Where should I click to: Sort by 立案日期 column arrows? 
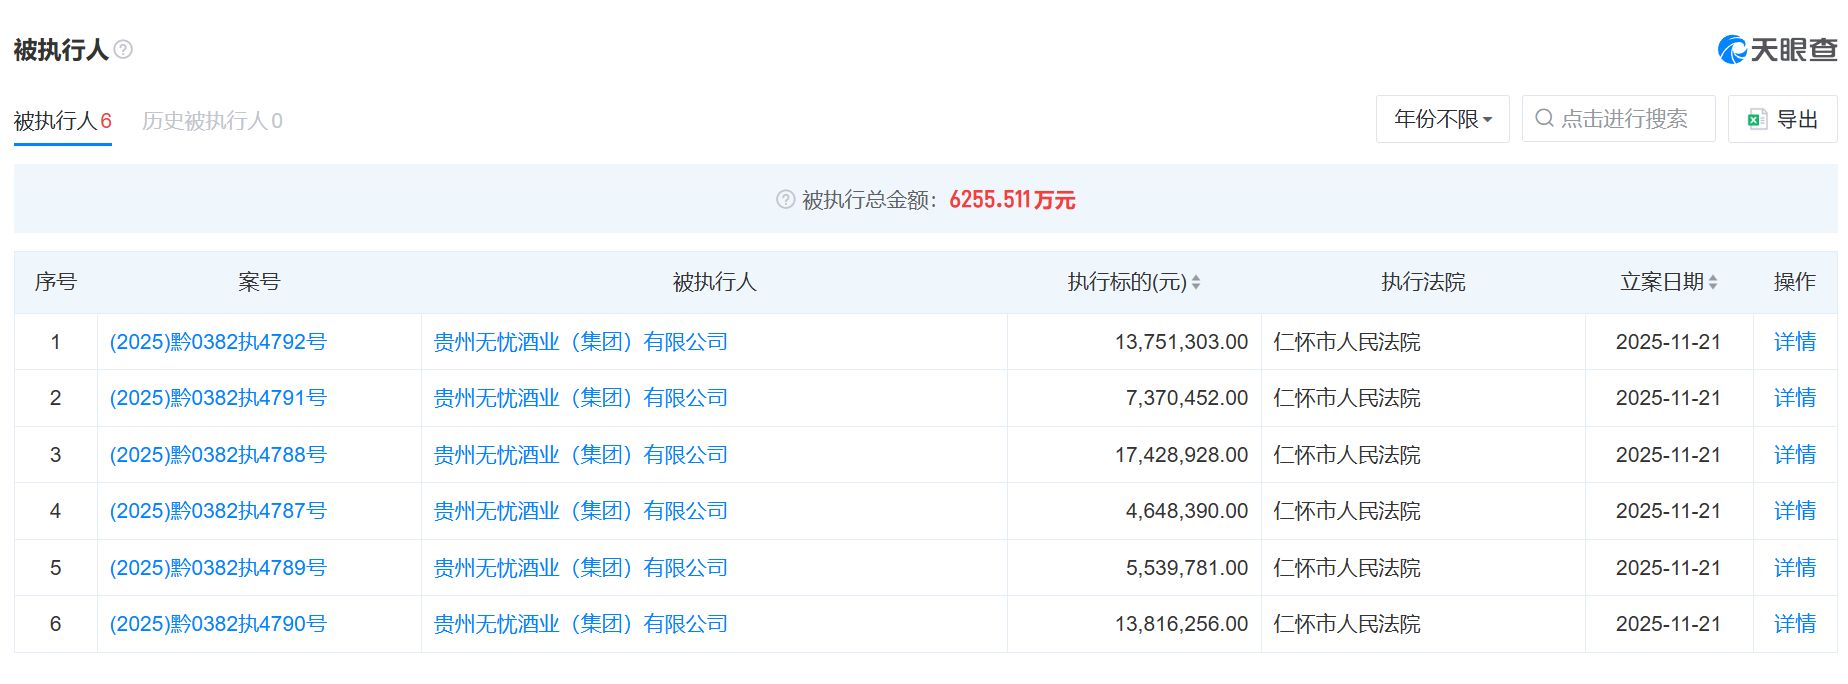coord(1713,283)
